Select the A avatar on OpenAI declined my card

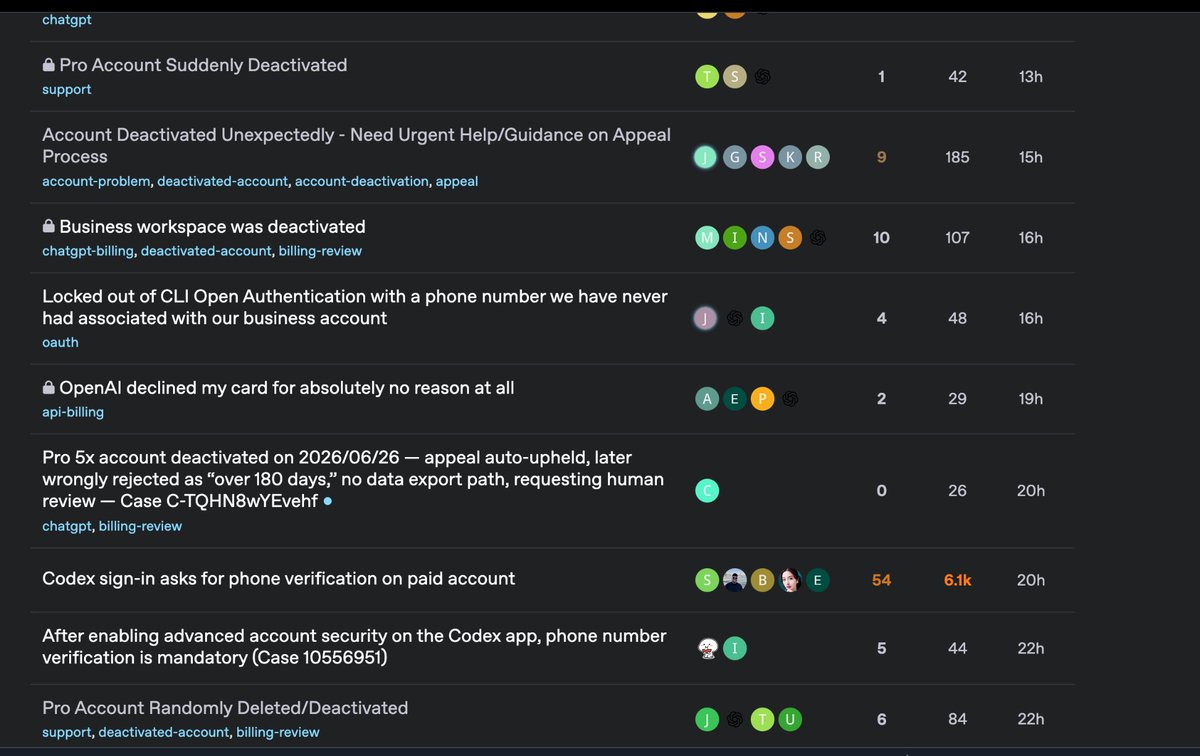707,399
